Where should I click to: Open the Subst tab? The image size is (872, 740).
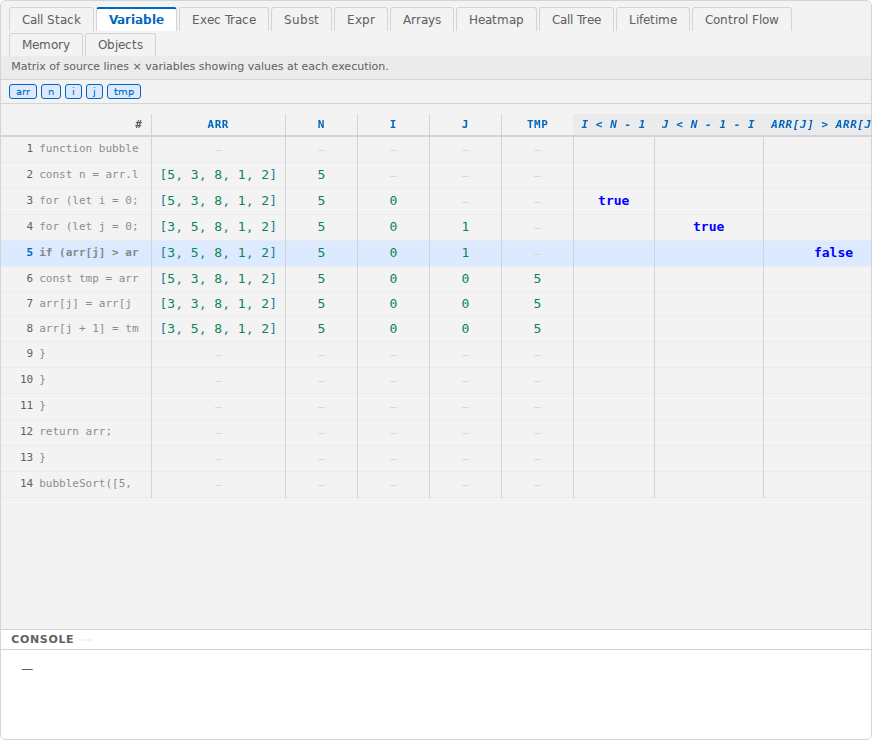[301, 19]
